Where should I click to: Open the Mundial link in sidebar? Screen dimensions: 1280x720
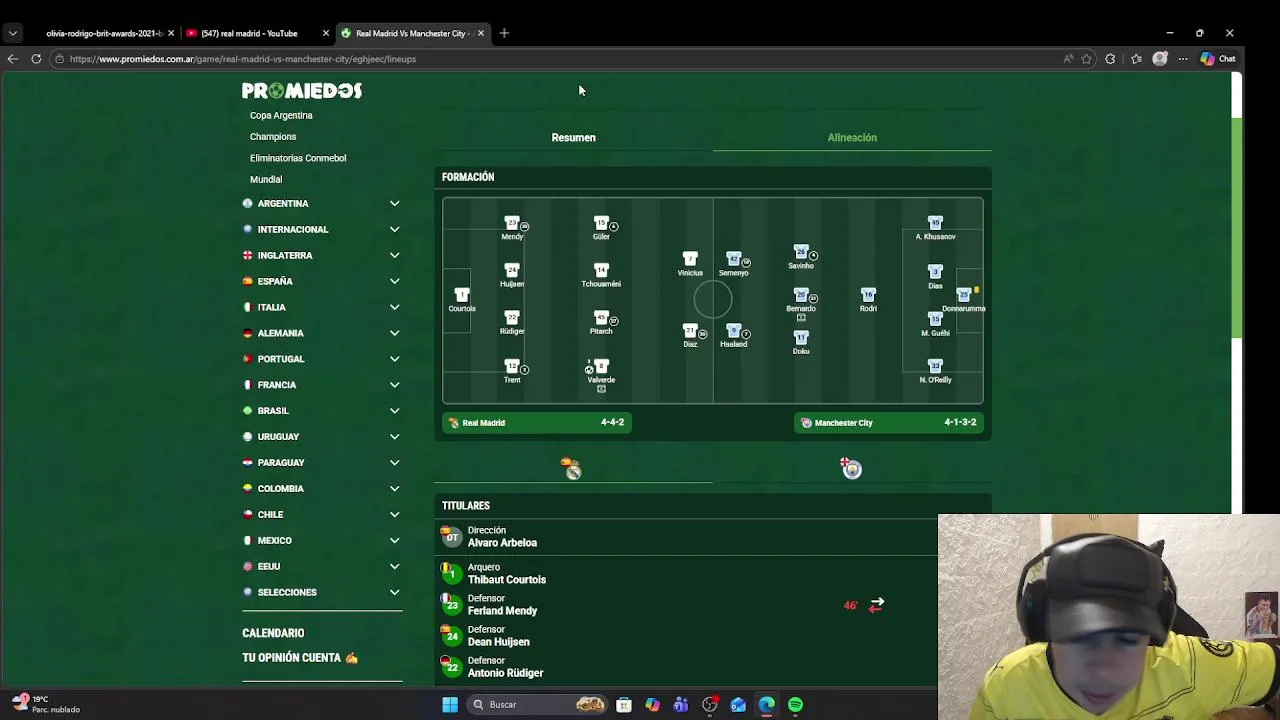point(266,180)
